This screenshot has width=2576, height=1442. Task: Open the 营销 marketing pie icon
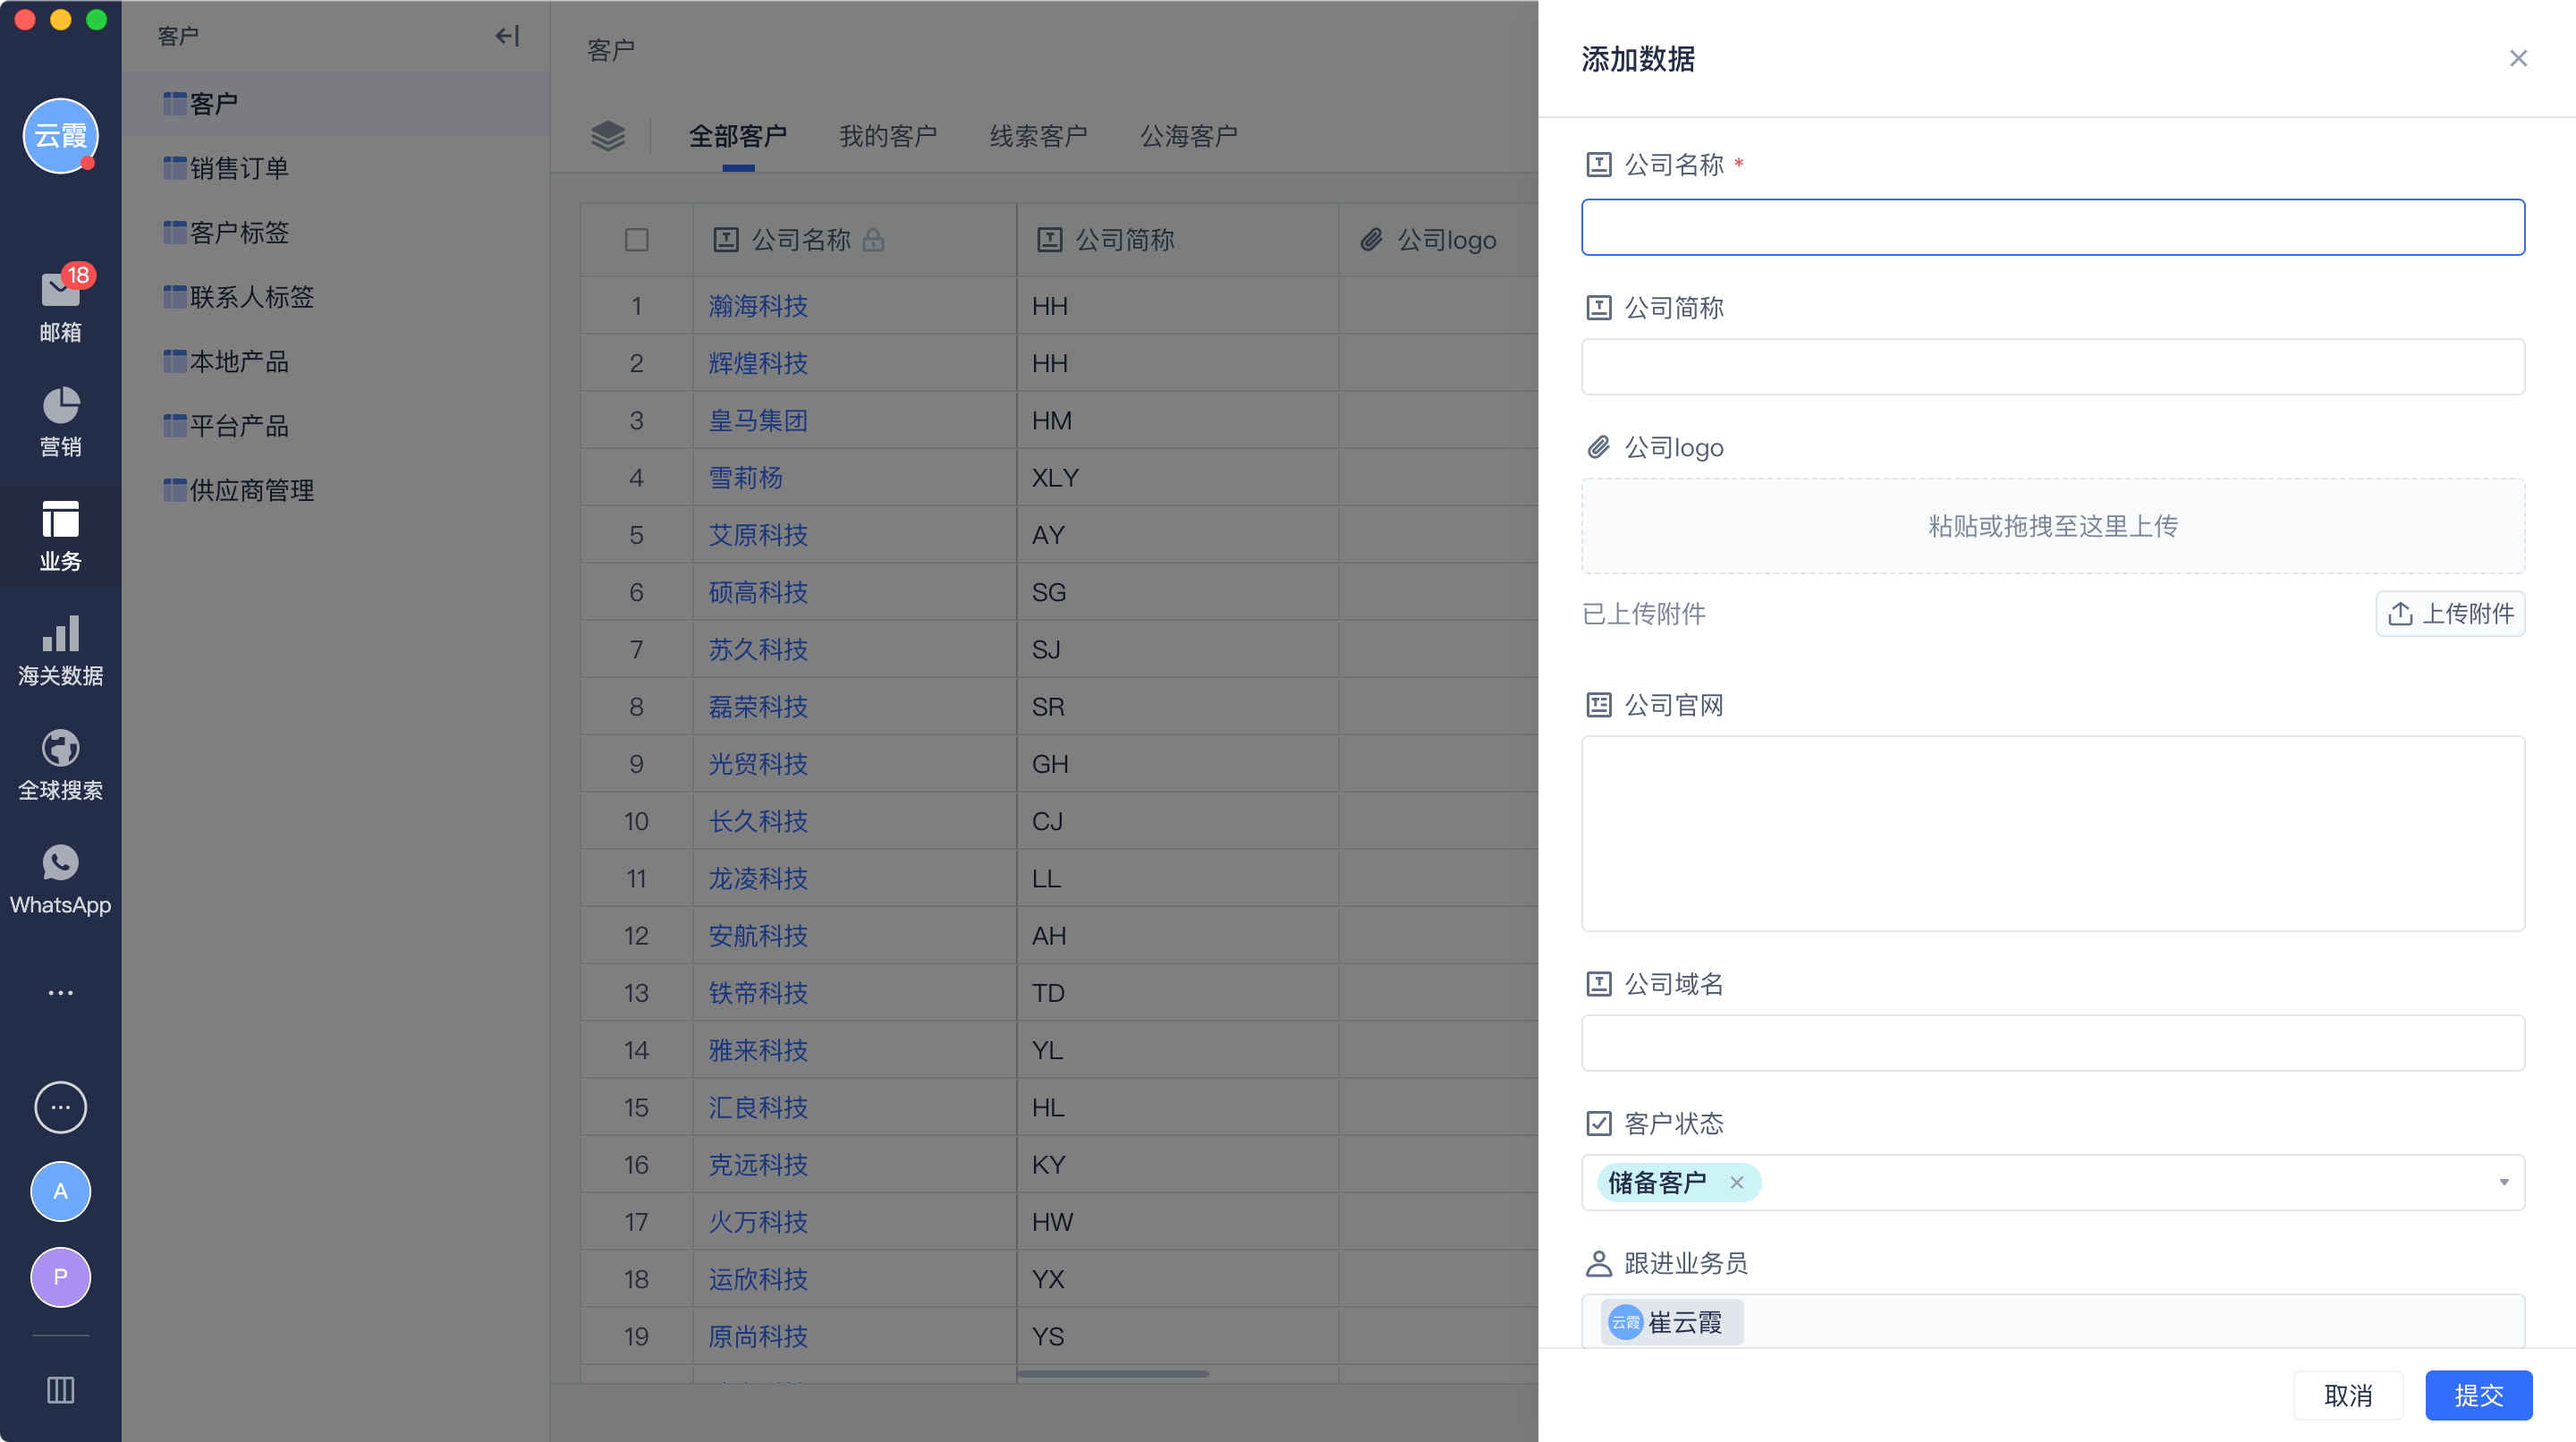60,406
